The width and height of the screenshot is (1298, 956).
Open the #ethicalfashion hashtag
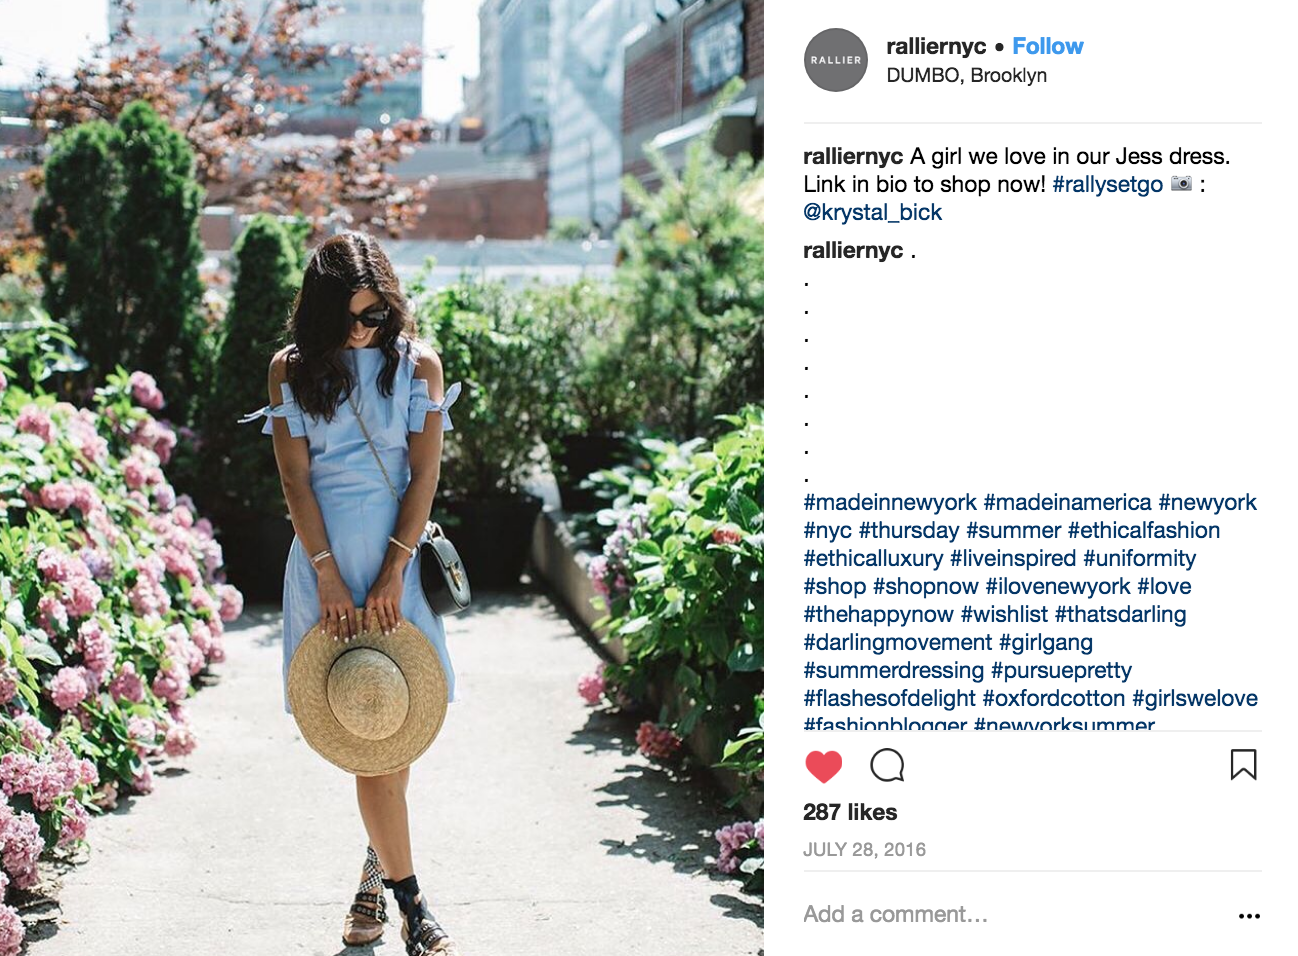click(x=1144, y=530)
